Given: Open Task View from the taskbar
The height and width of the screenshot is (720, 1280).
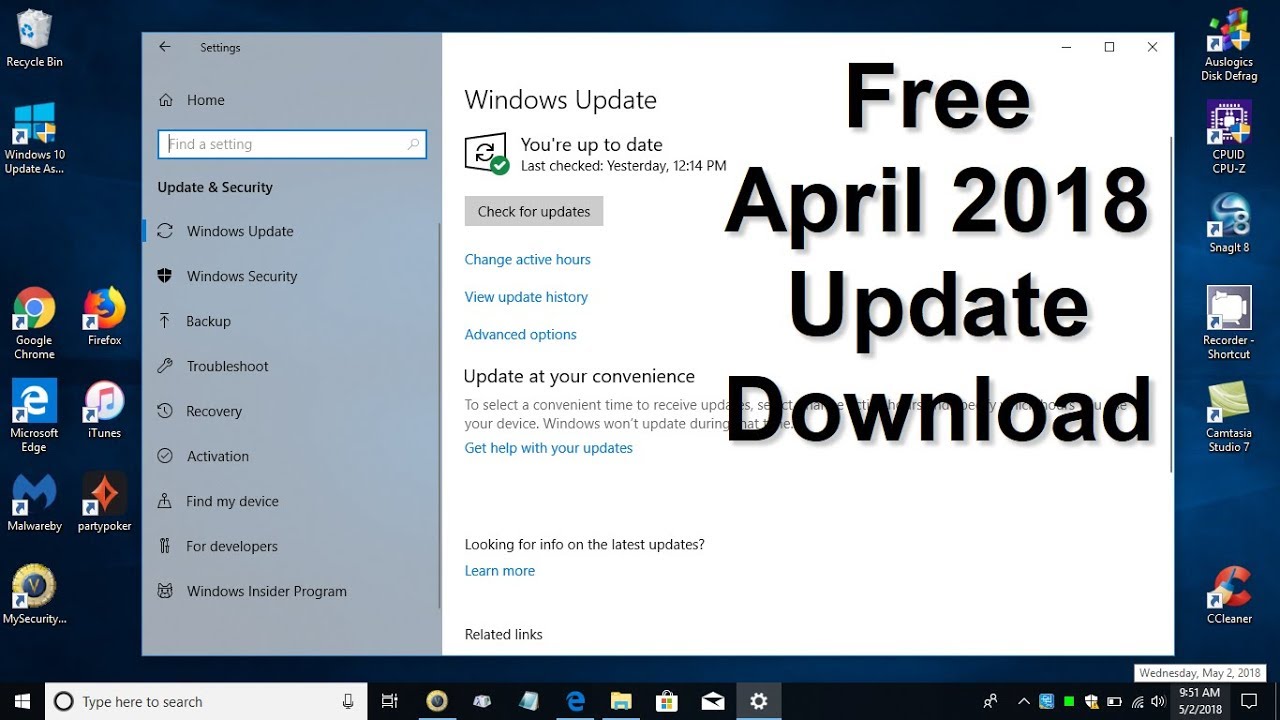Looking at the screenshot, I should [x=390, y=701].
